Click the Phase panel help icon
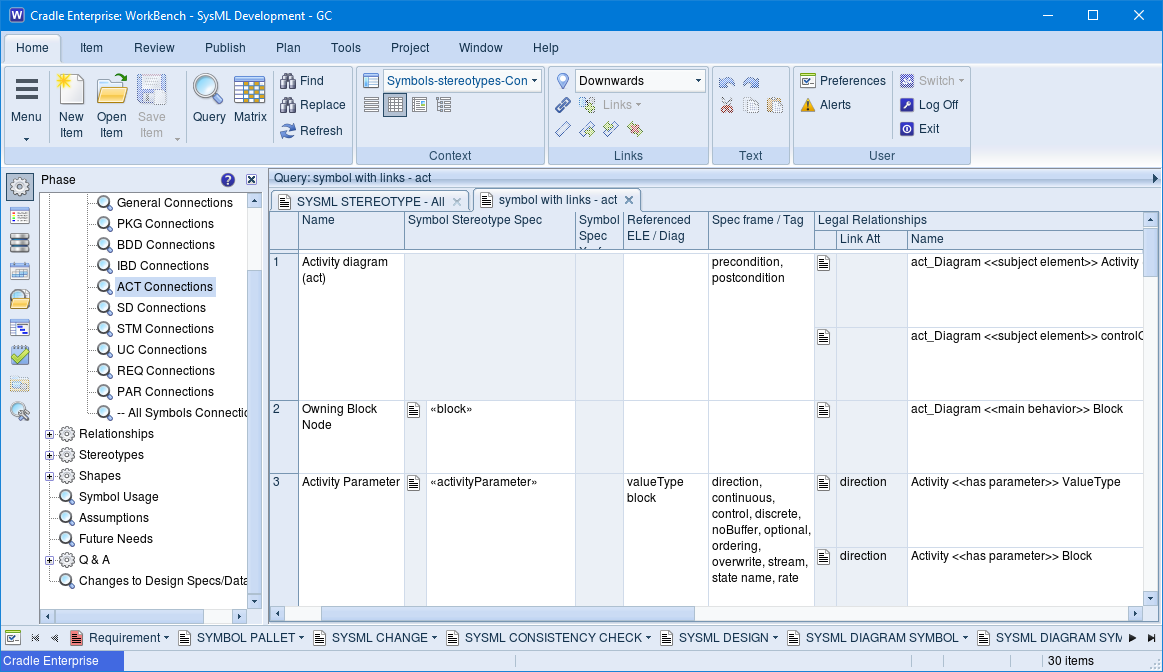The height and width of the screenshot is (672, 1163). [228, 179]
